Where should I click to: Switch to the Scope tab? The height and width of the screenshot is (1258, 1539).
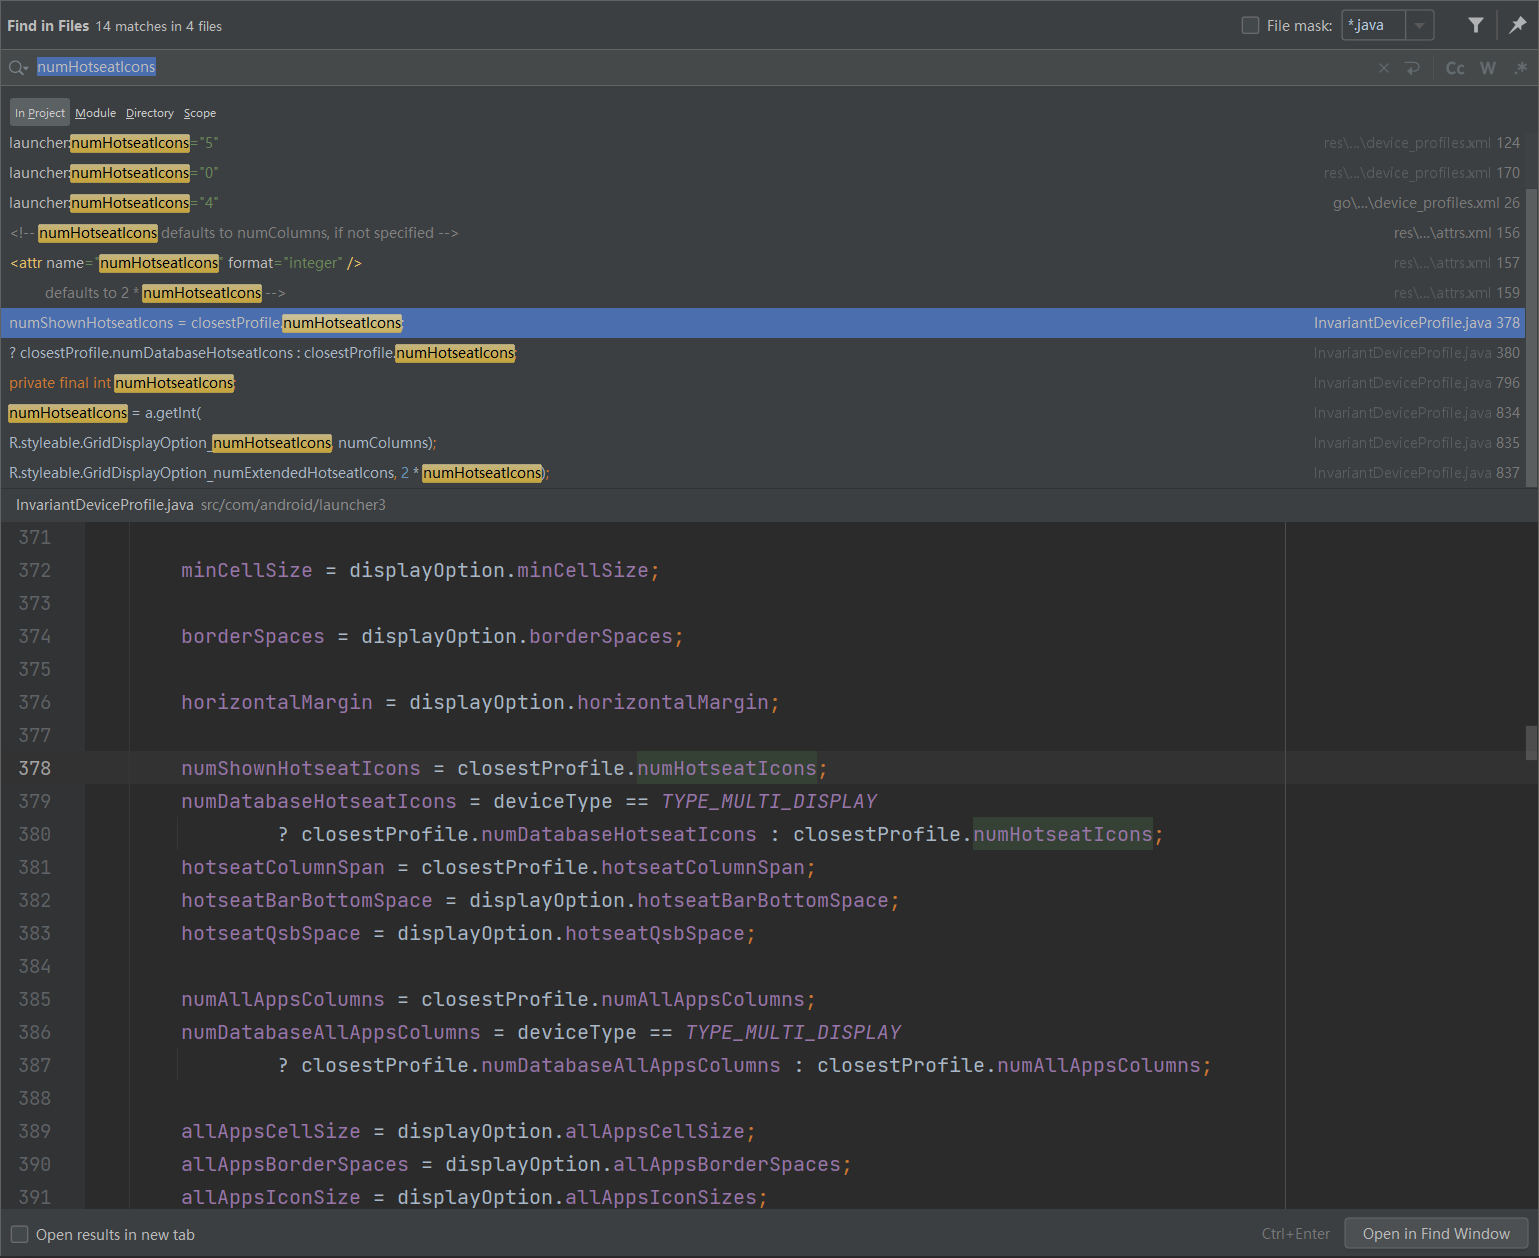point(200,113)
